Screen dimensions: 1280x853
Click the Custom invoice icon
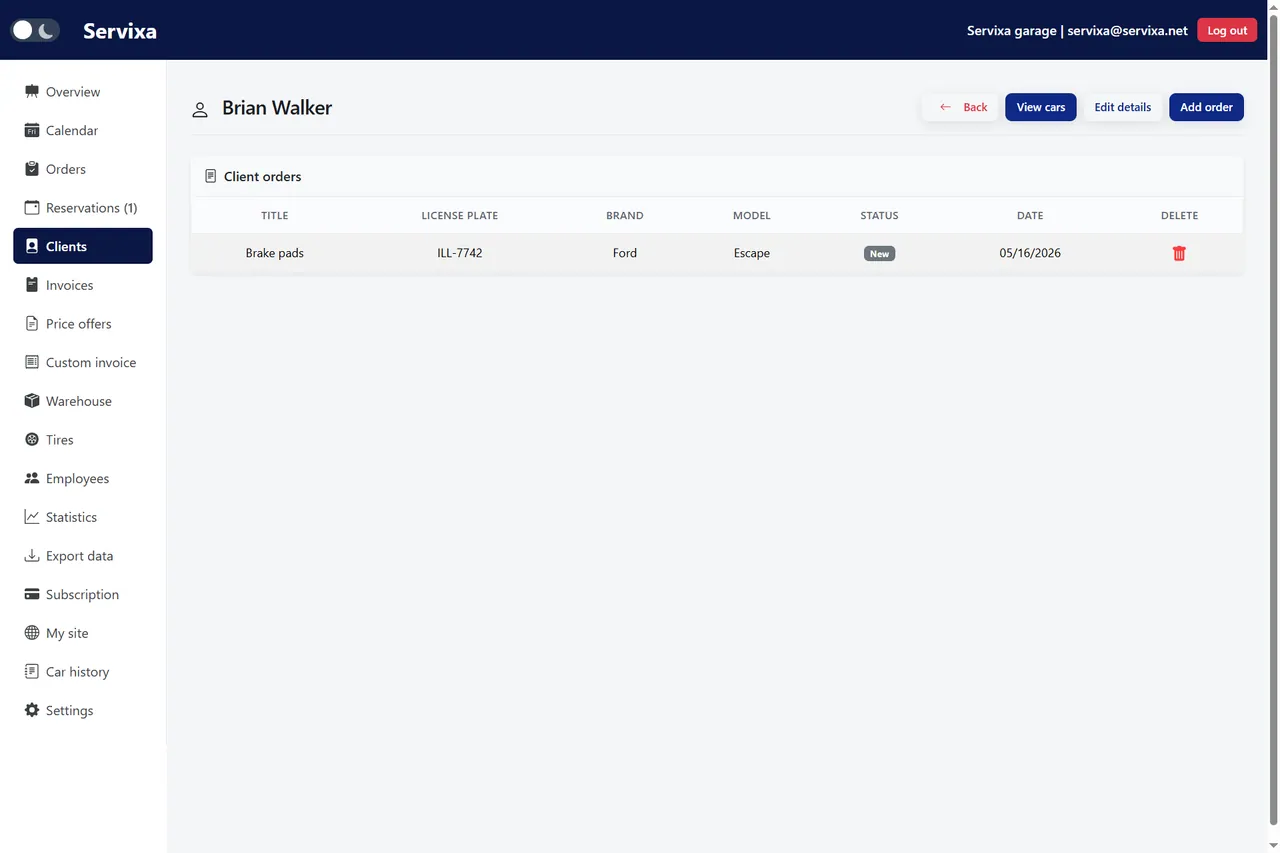point(32,362)
